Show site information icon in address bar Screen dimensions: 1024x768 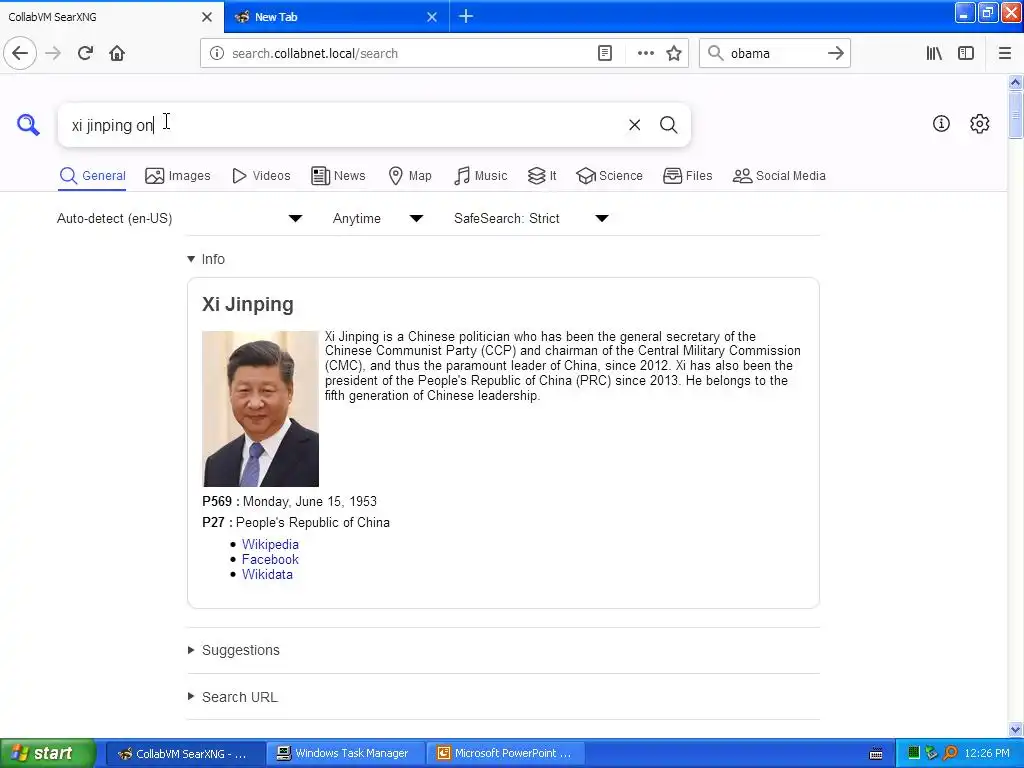coord(217,53)
